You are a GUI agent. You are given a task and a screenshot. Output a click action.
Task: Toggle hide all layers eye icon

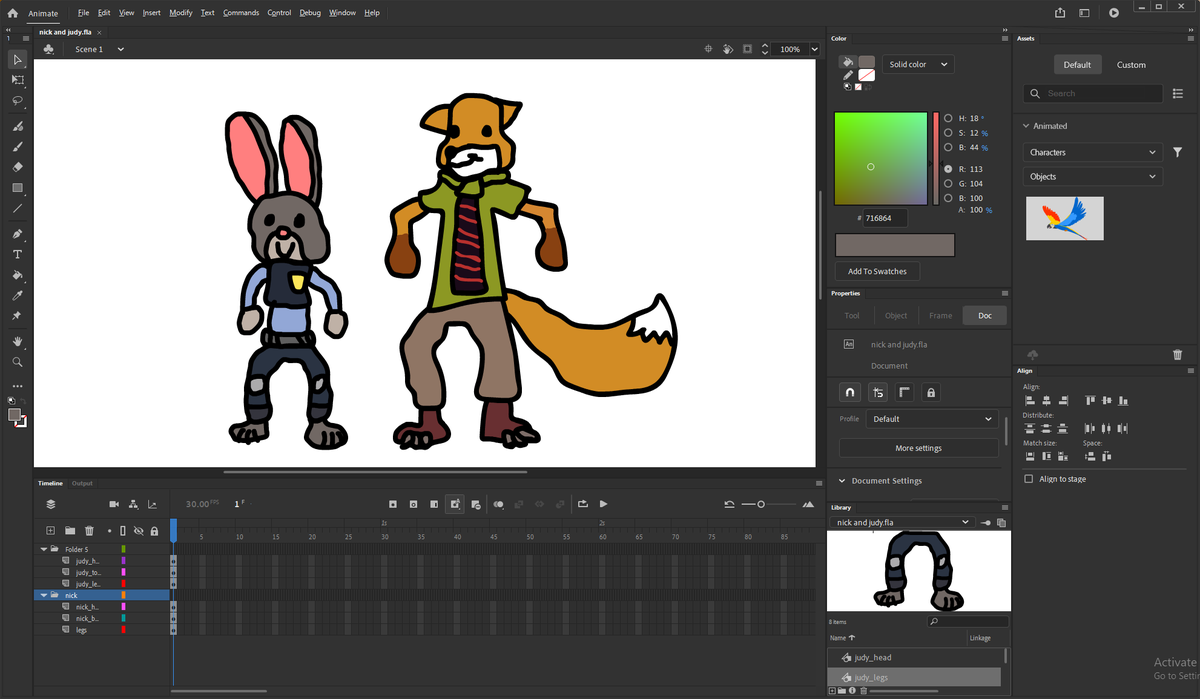138,531
